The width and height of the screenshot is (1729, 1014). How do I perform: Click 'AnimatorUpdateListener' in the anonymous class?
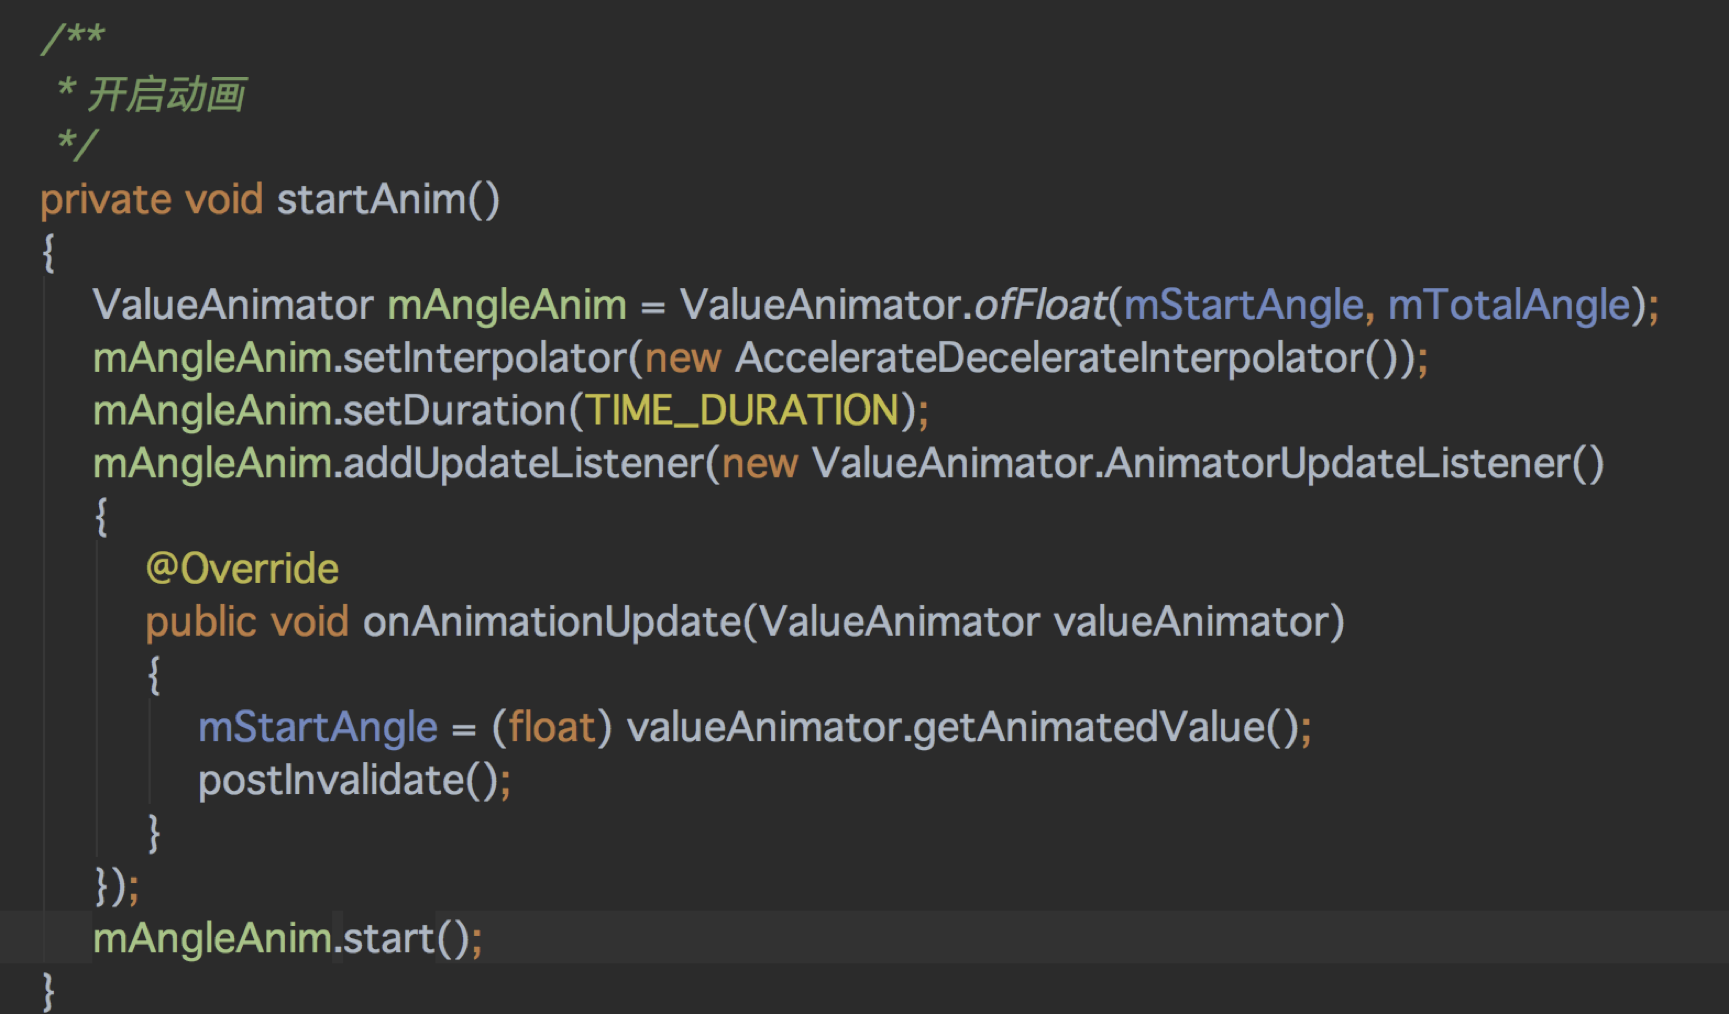(x=1338, y=463)
